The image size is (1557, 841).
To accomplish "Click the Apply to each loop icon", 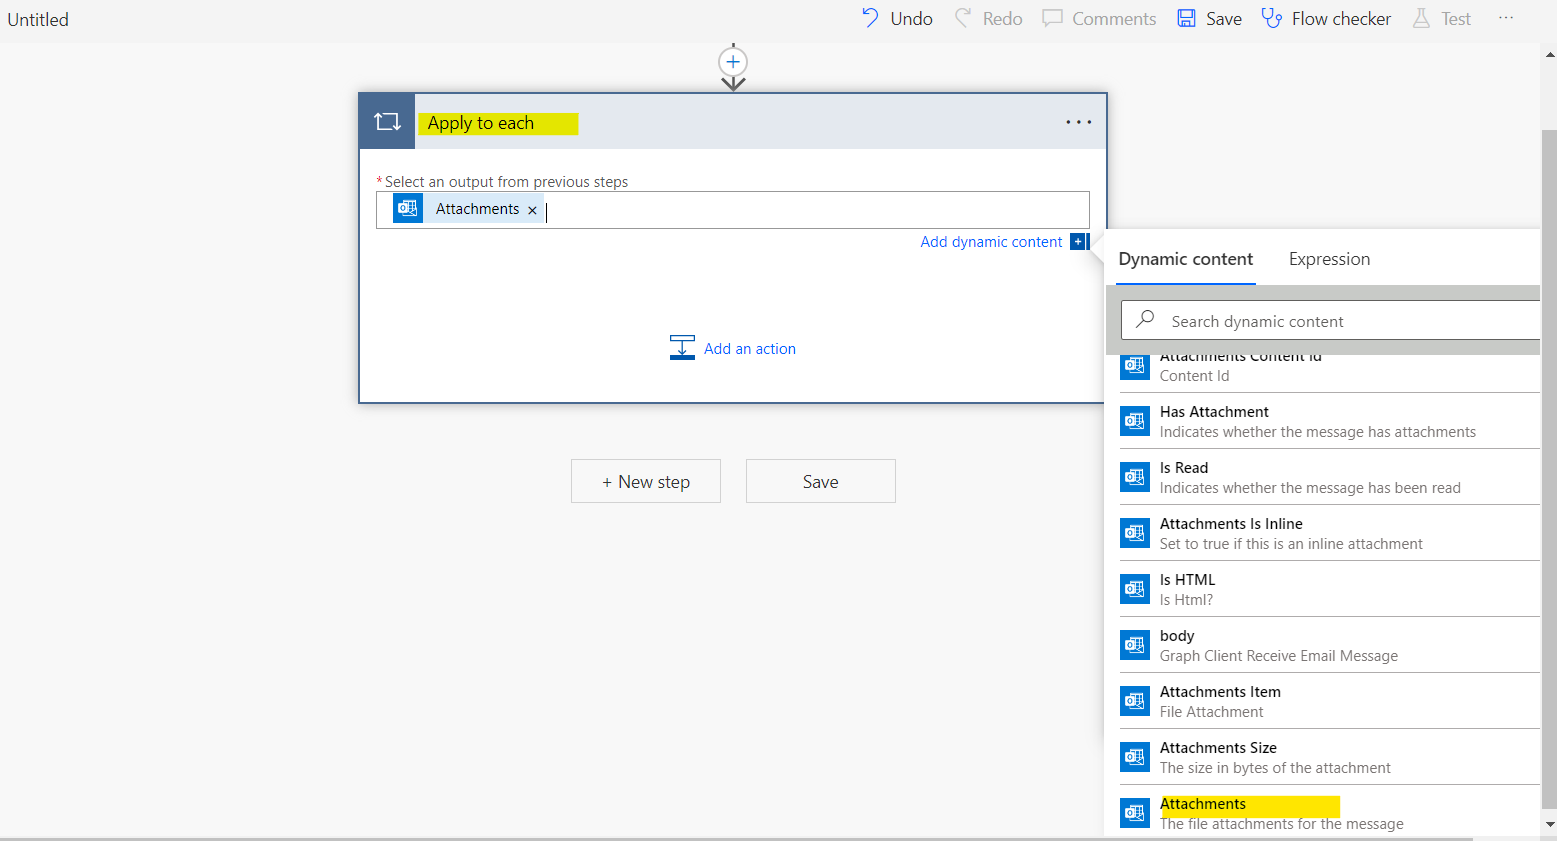I will [387, 122].
